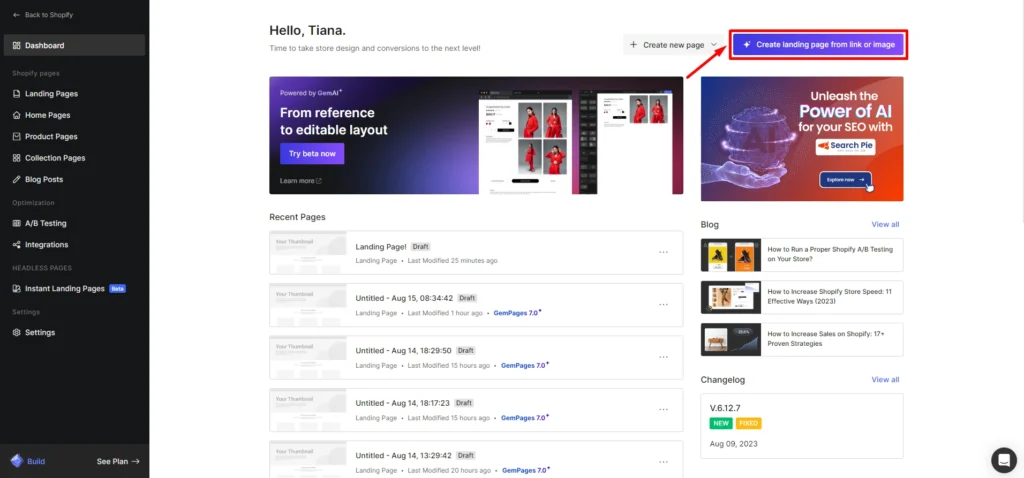Click the Collection Pages grid icon
1024x478 pixels.
tap(16, 158)
